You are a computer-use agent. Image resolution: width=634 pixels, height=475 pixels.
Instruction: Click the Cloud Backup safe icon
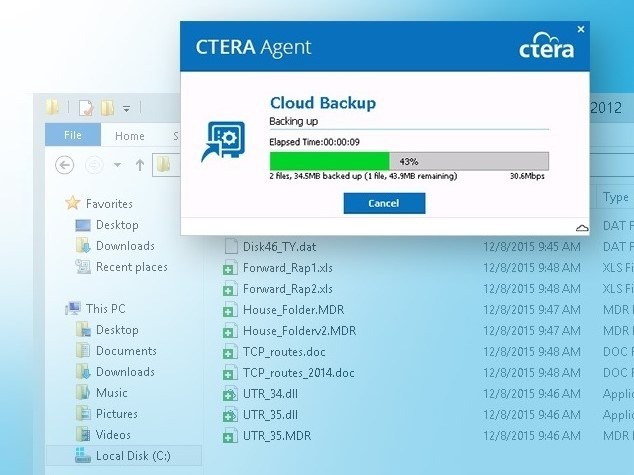click(x=223, y=141)
